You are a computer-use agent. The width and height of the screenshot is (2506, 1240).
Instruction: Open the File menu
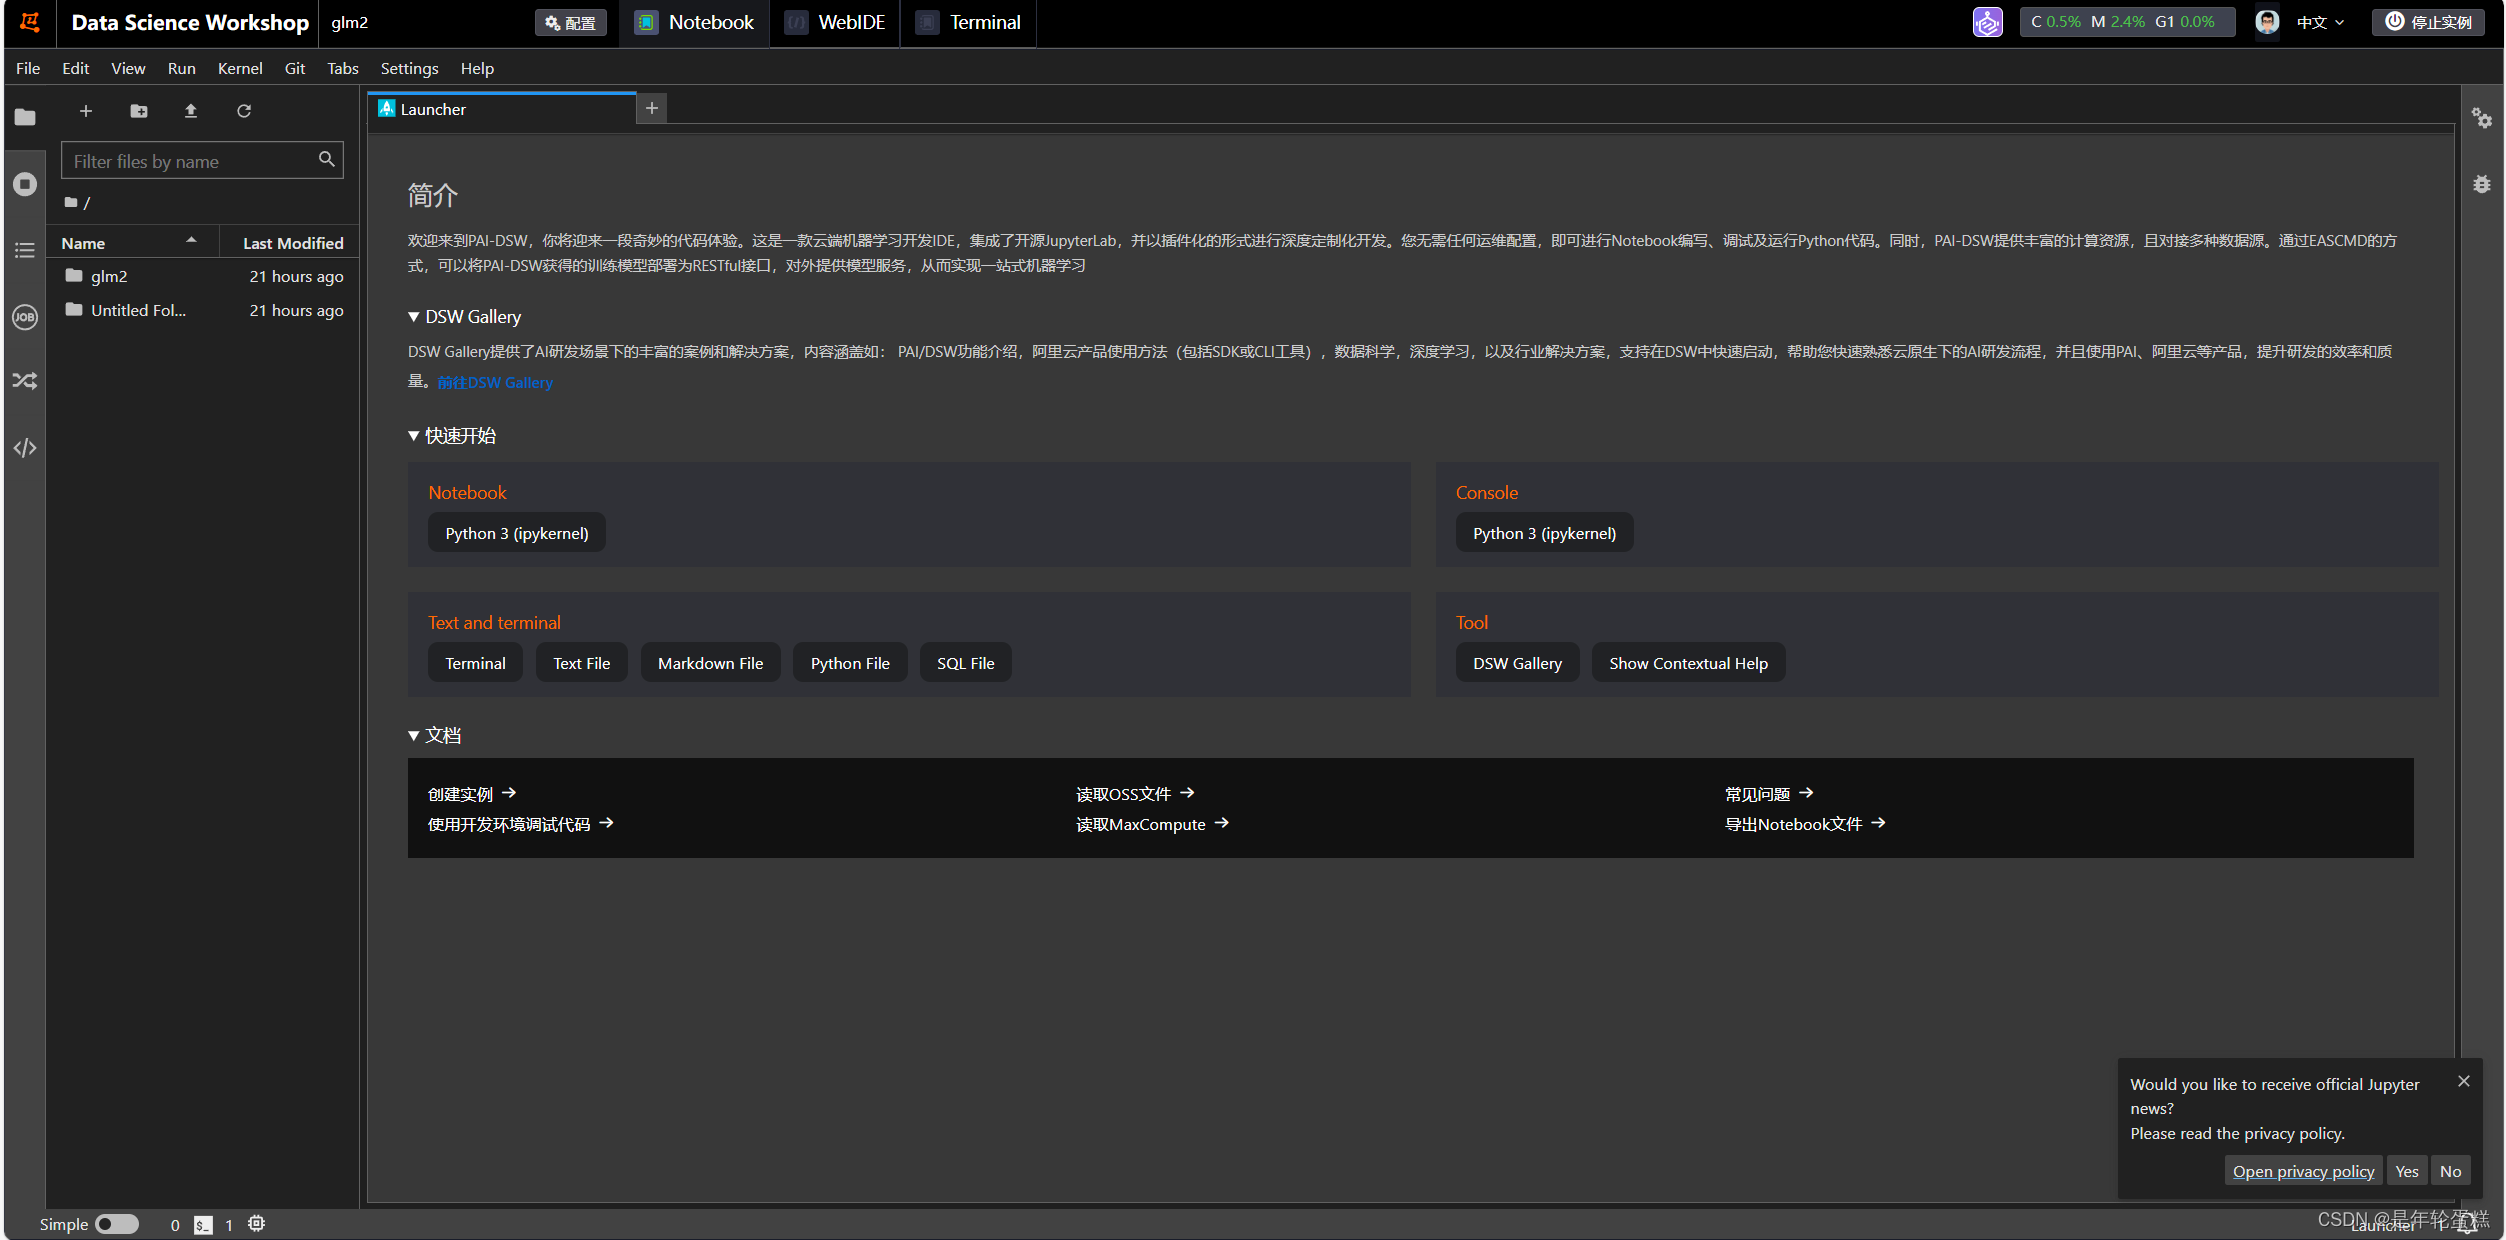pos(28,68)
